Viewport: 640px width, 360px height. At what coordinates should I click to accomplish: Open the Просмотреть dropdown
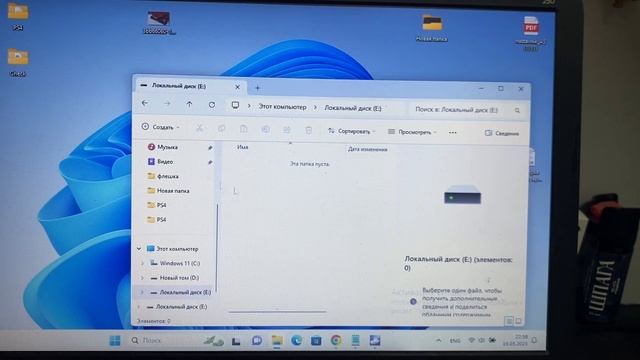point(412,132)
